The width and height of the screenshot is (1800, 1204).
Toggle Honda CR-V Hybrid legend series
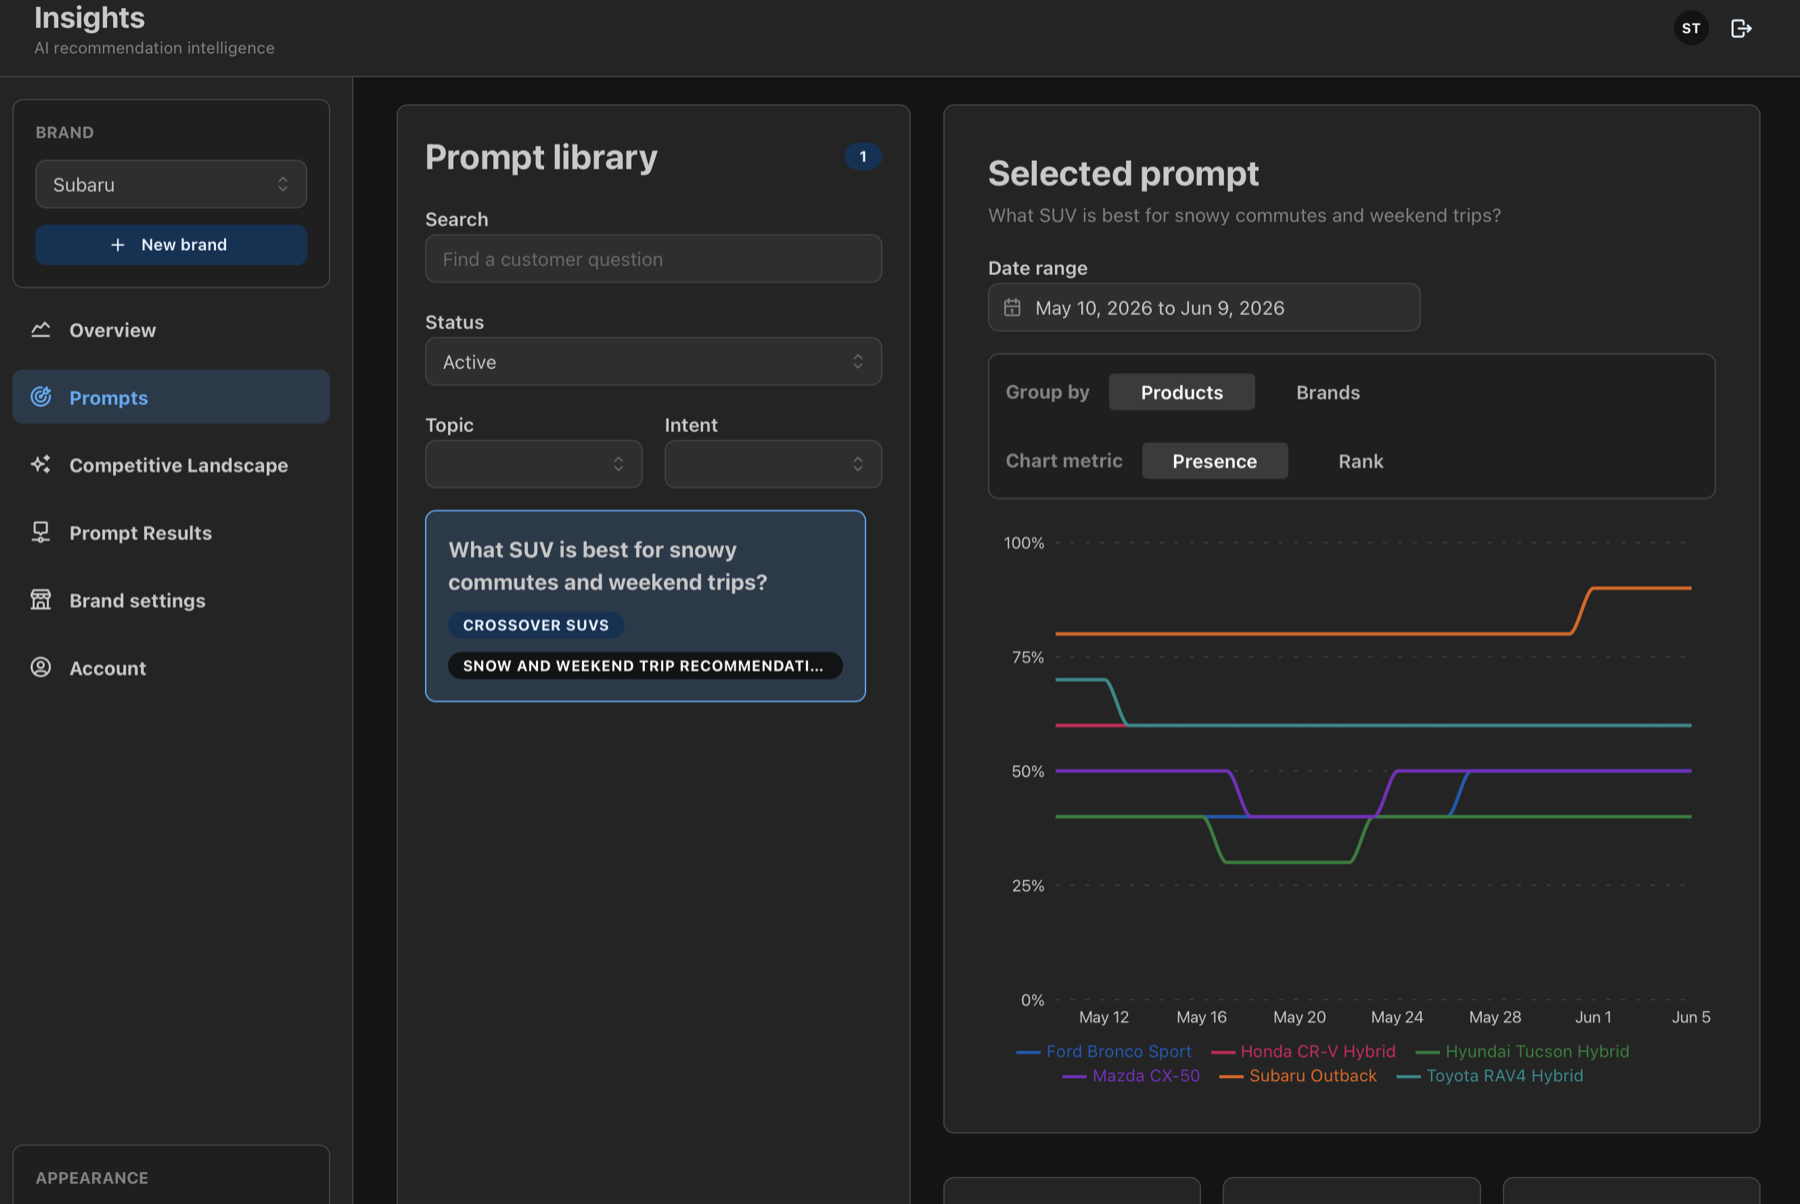pos(1303,1051)
